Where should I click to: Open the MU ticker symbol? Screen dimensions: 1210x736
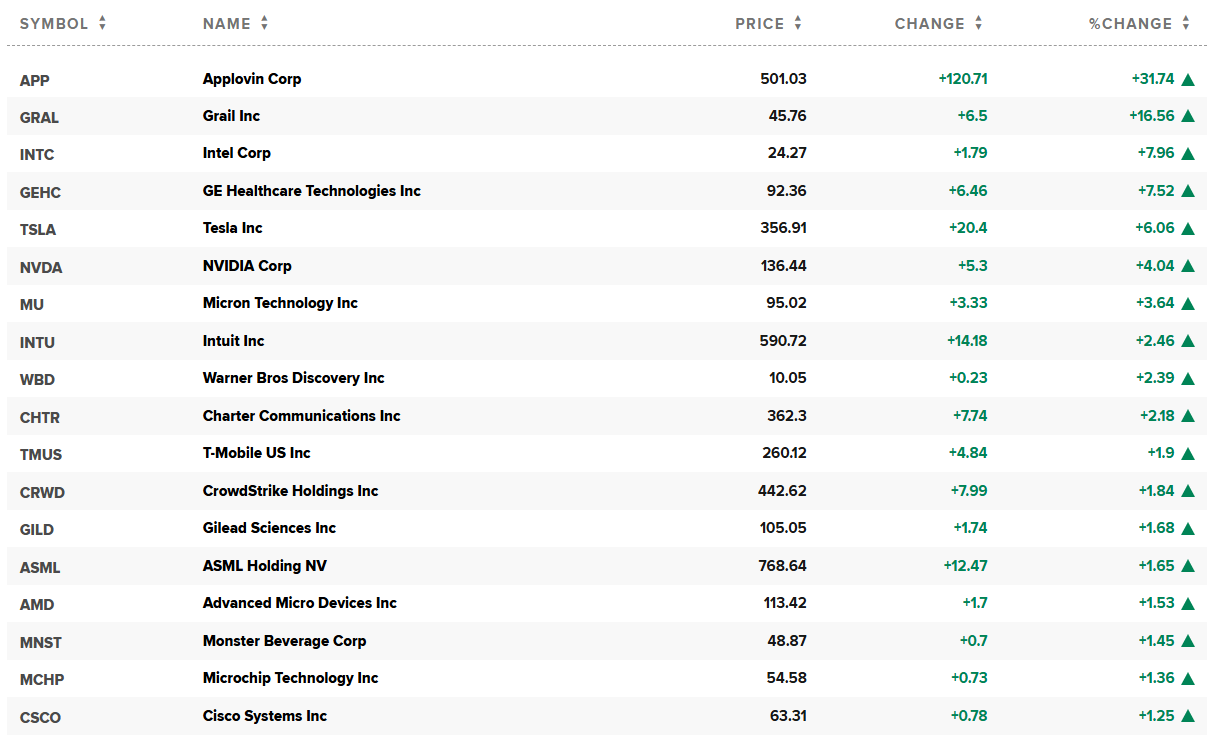pos(32,305)
